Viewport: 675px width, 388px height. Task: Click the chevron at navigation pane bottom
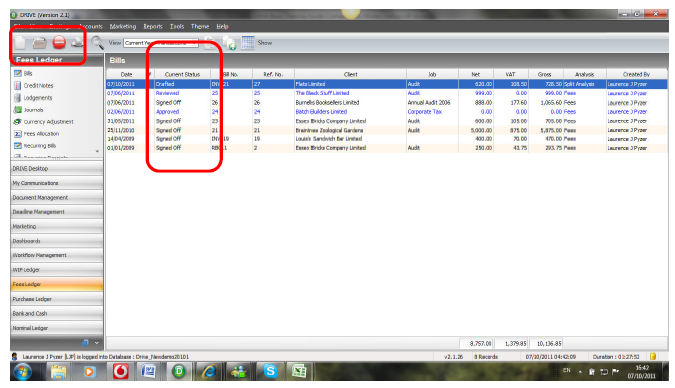[97, 343]
